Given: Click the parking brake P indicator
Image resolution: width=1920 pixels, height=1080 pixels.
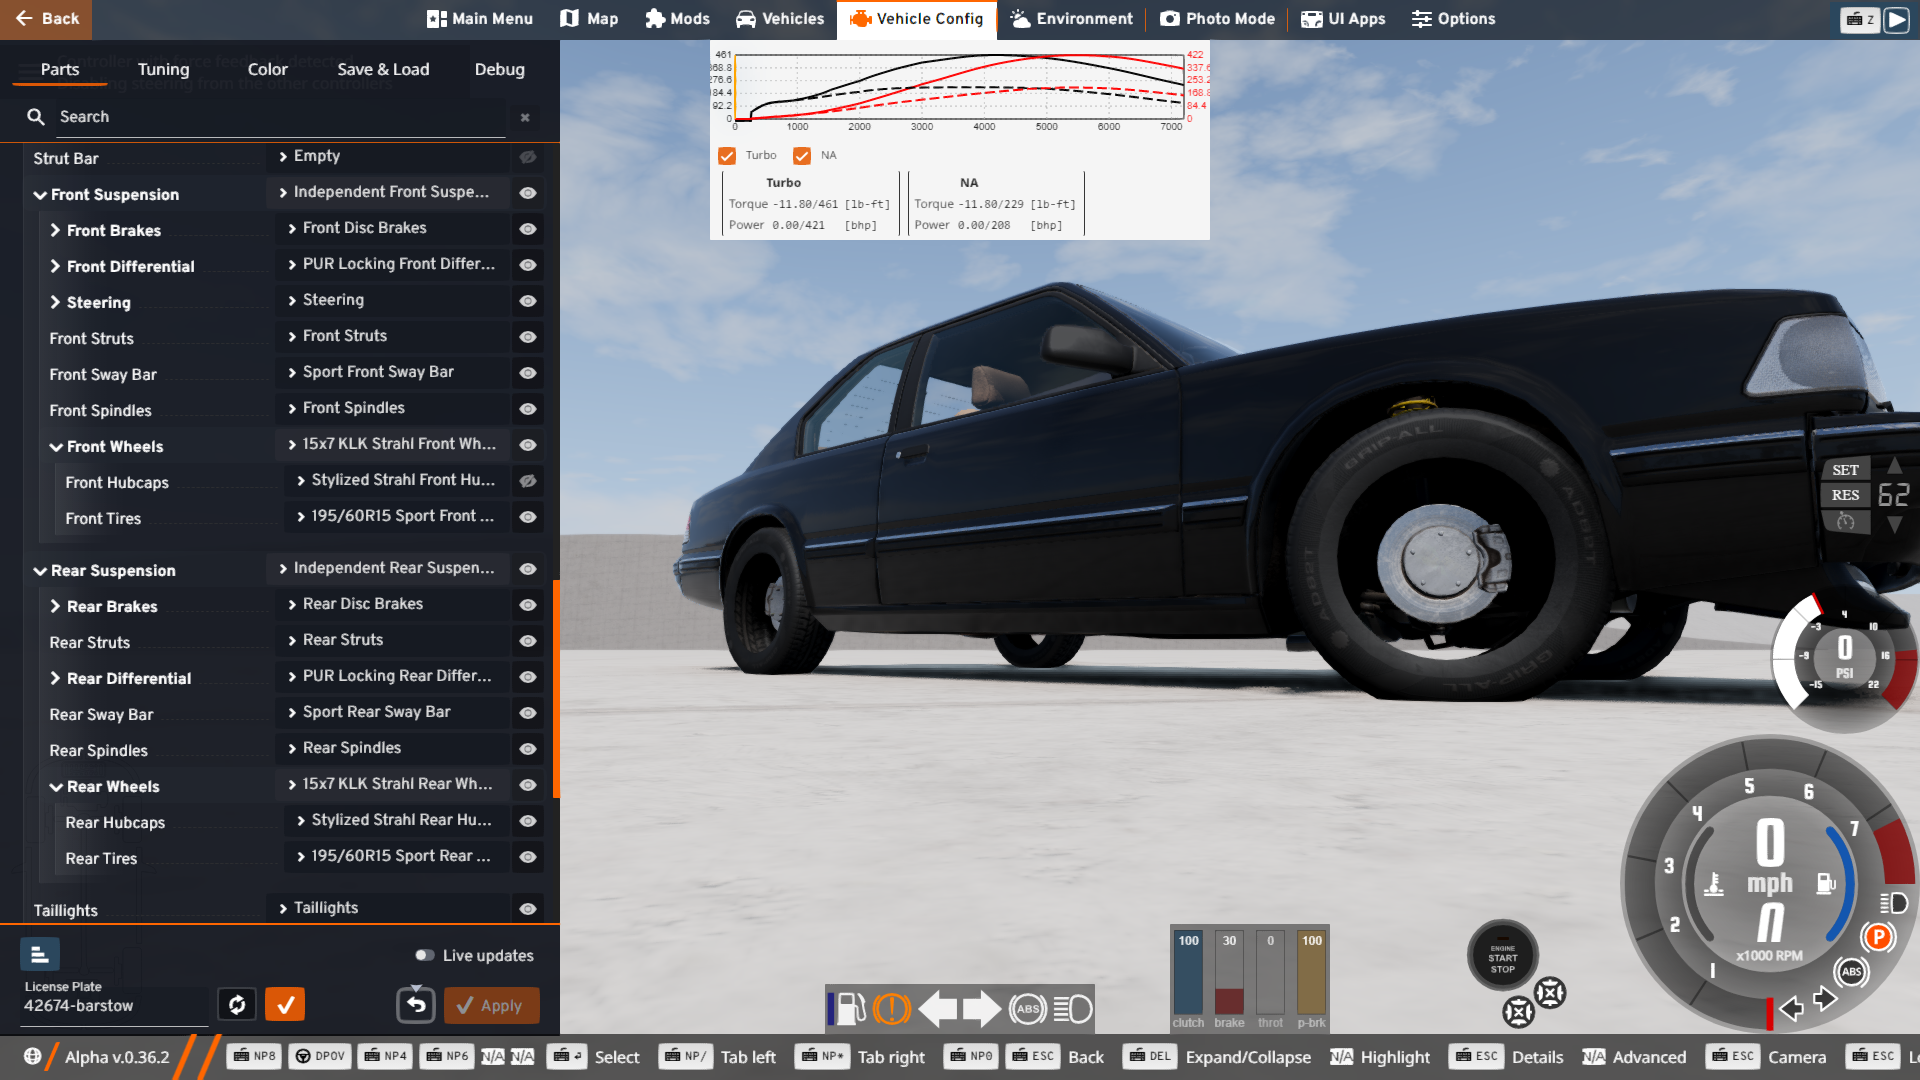Looking at the screenshot, I should [x=1878, y=937].
